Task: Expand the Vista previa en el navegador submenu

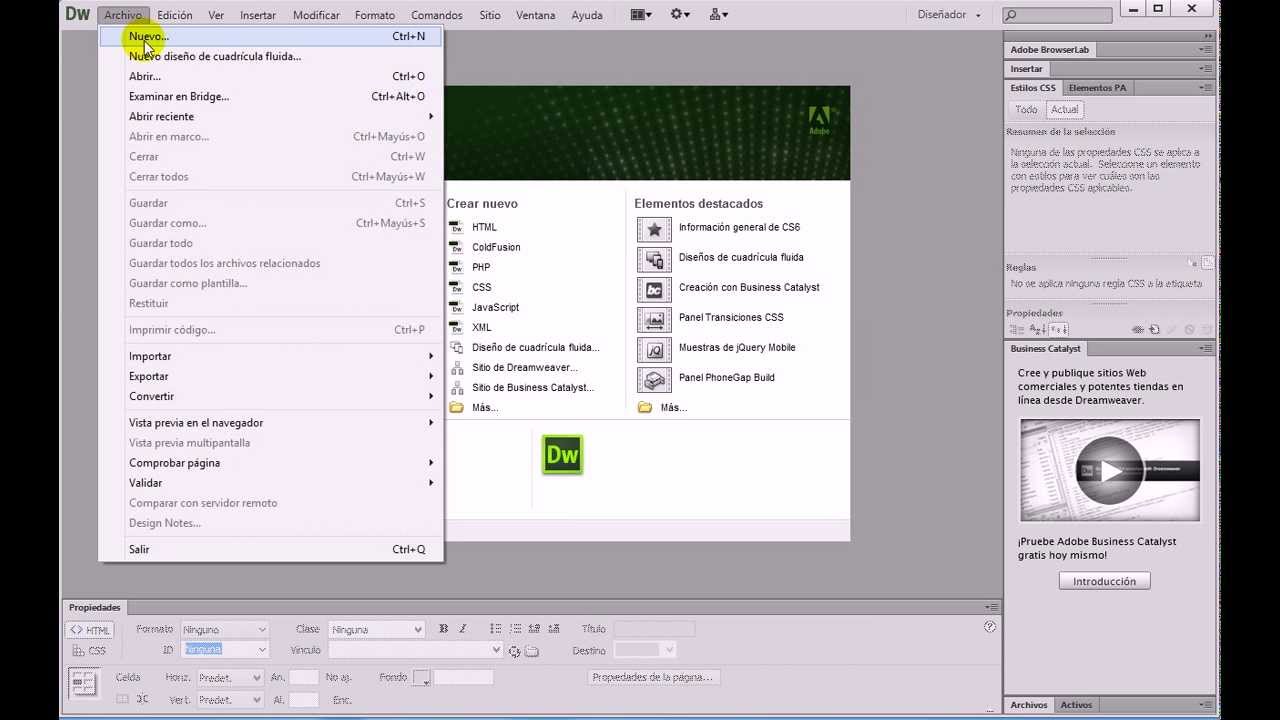Action: (x=270, y=422)
